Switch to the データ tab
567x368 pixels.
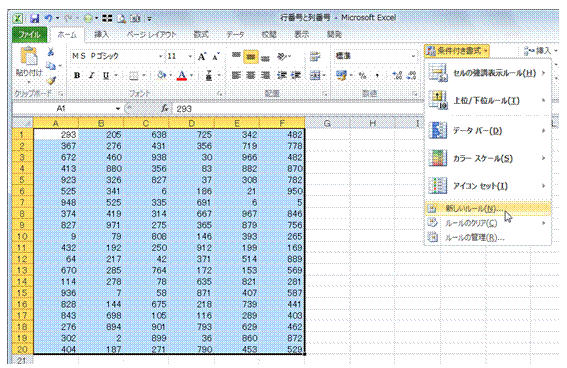[x=235, y=35]
